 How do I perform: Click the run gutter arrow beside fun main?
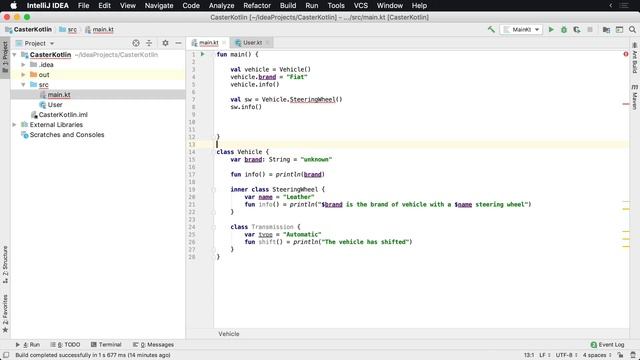pos(202,54)
